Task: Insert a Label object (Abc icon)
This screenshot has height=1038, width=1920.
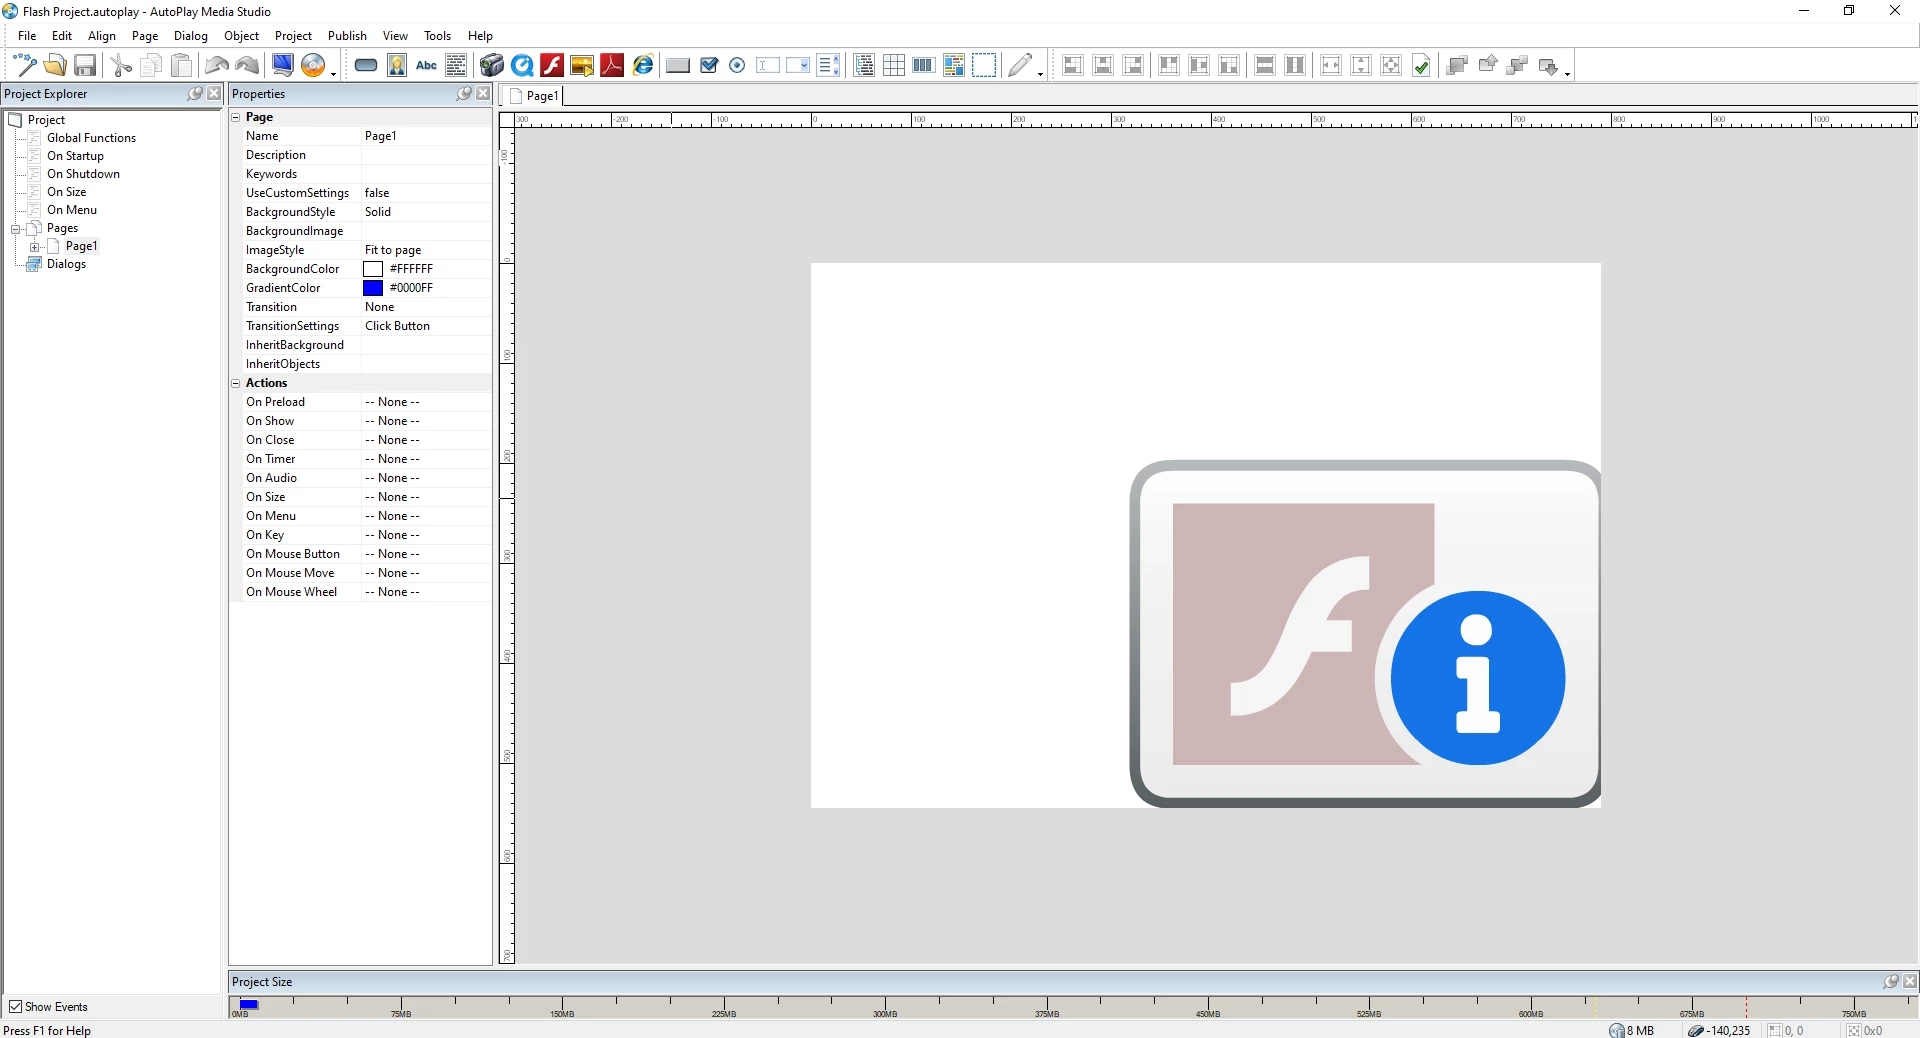Action: (427, 66)
